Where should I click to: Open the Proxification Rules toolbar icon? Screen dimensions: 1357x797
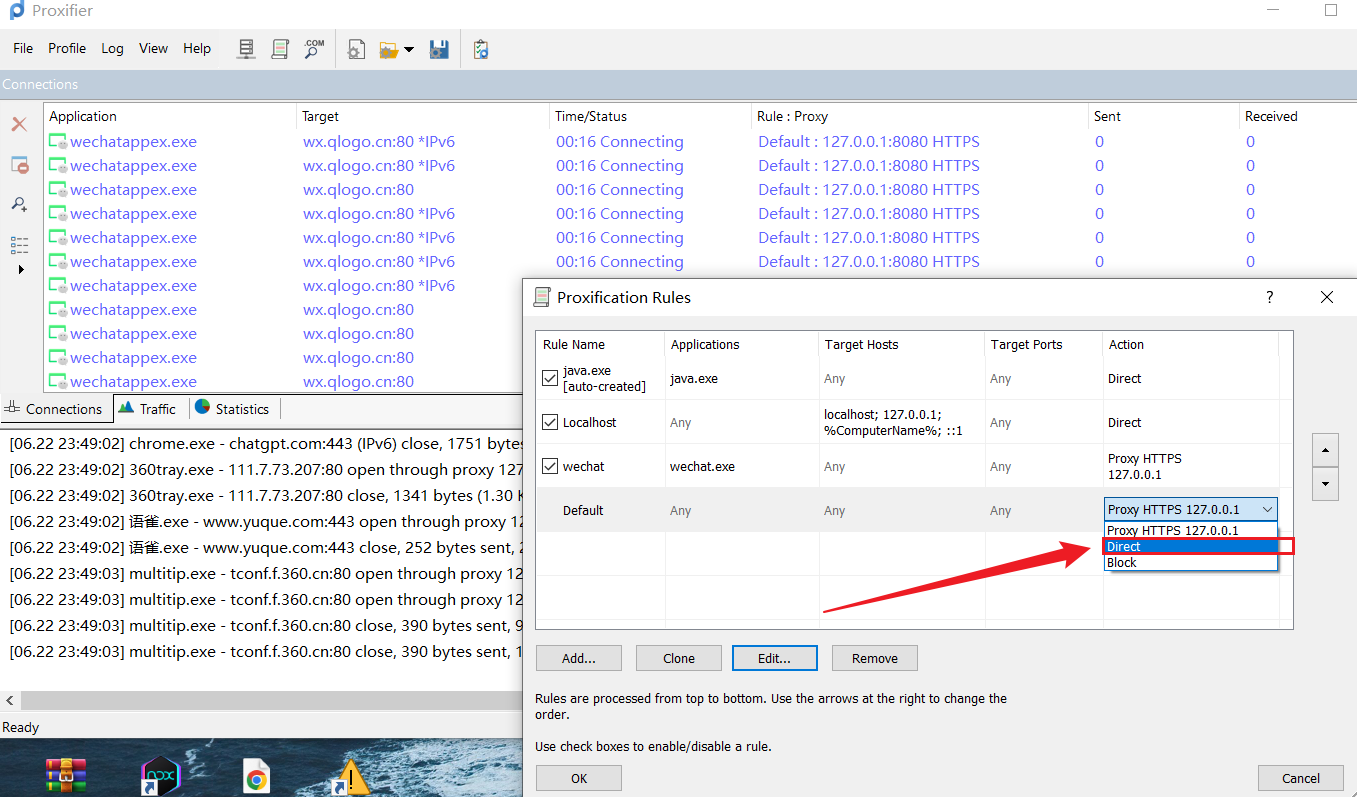[x=280, y=49]
